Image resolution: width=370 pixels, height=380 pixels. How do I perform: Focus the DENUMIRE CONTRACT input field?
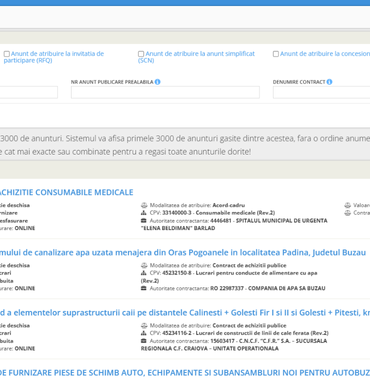[321, 92]
